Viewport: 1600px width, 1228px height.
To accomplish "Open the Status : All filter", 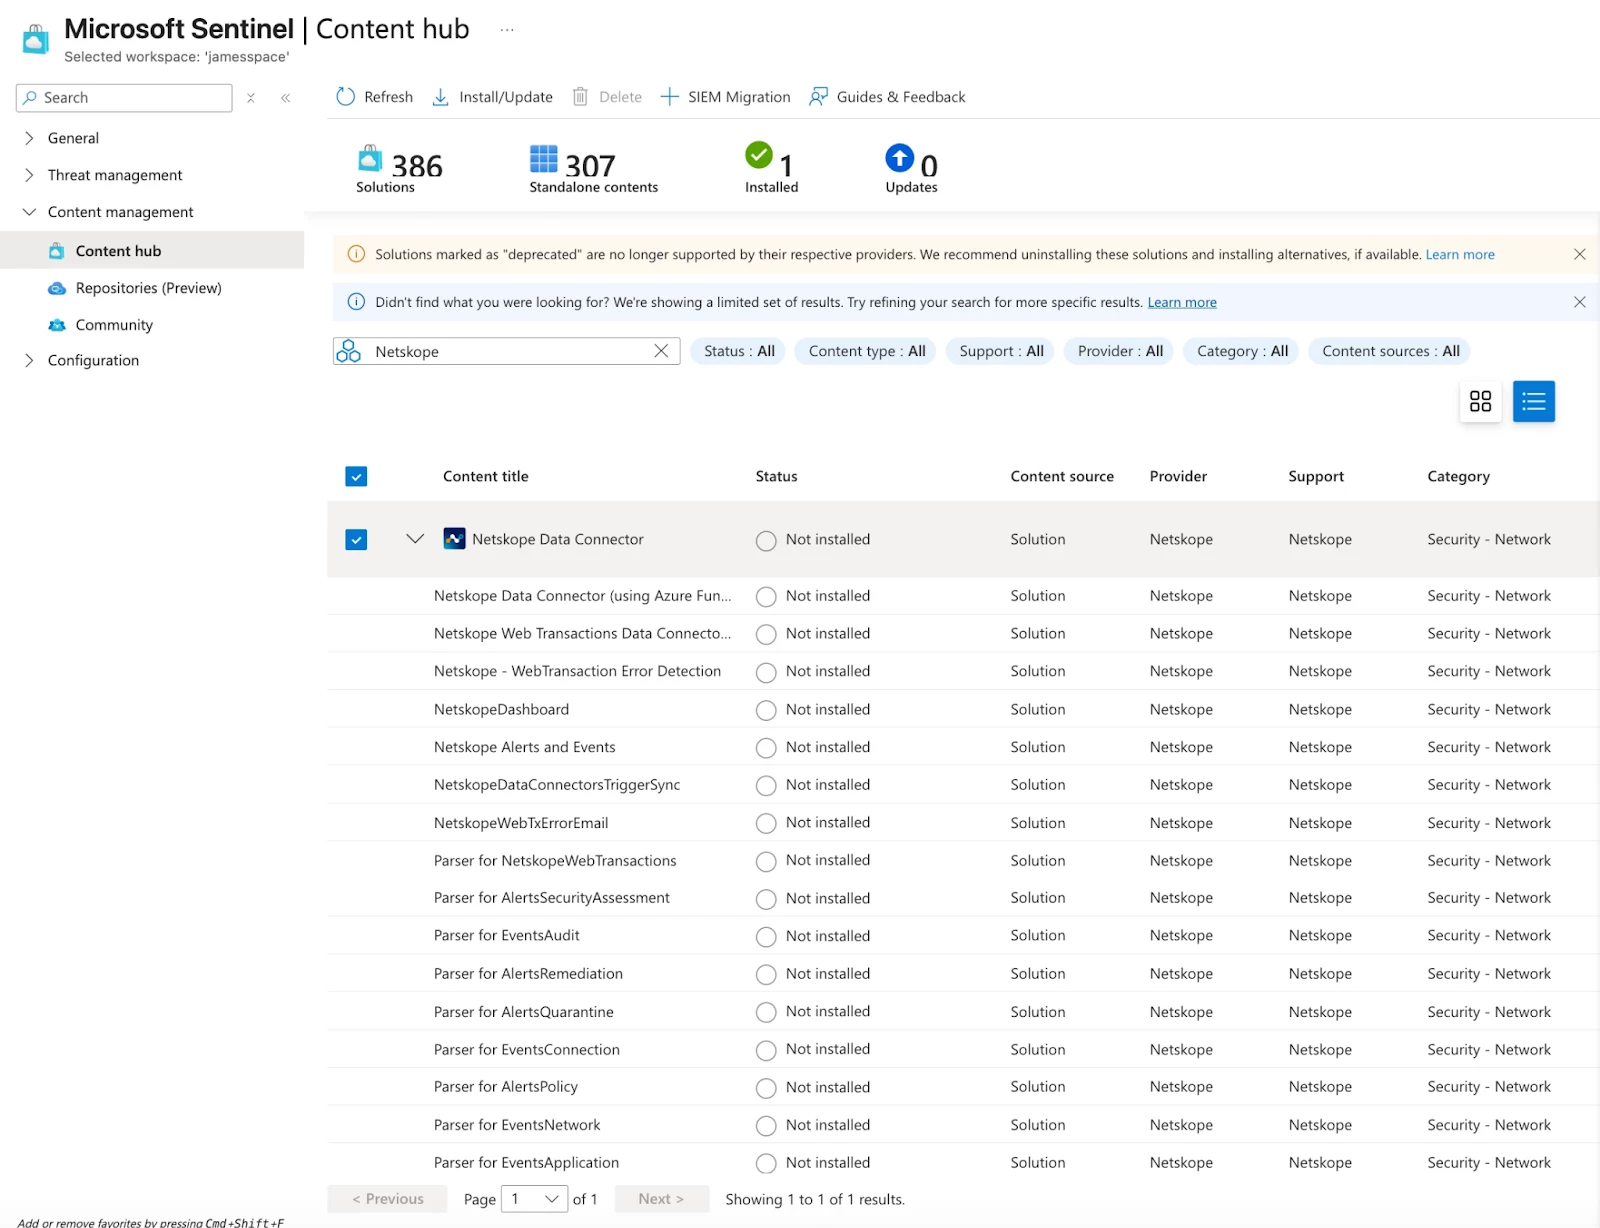I will (x=739, y=351).
